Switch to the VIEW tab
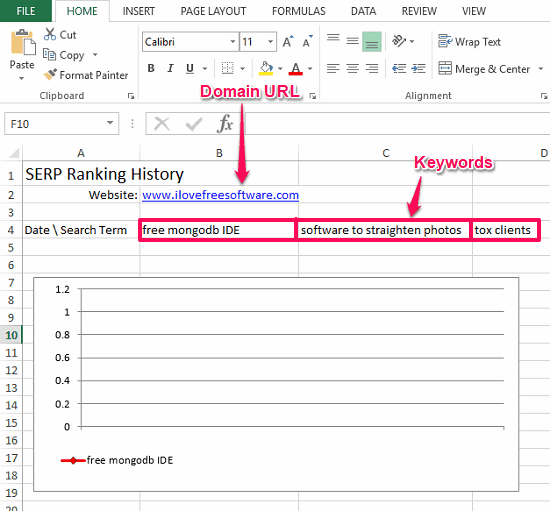The height and width of the screenshot is (511, 550). (x=474, y=11)
